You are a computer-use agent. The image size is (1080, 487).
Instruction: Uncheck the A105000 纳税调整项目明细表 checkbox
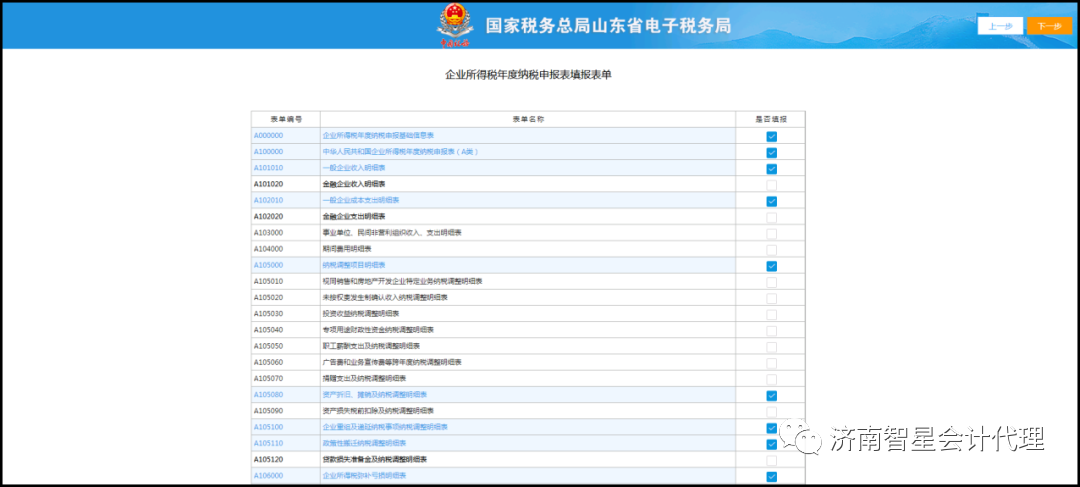click(771, 266)
